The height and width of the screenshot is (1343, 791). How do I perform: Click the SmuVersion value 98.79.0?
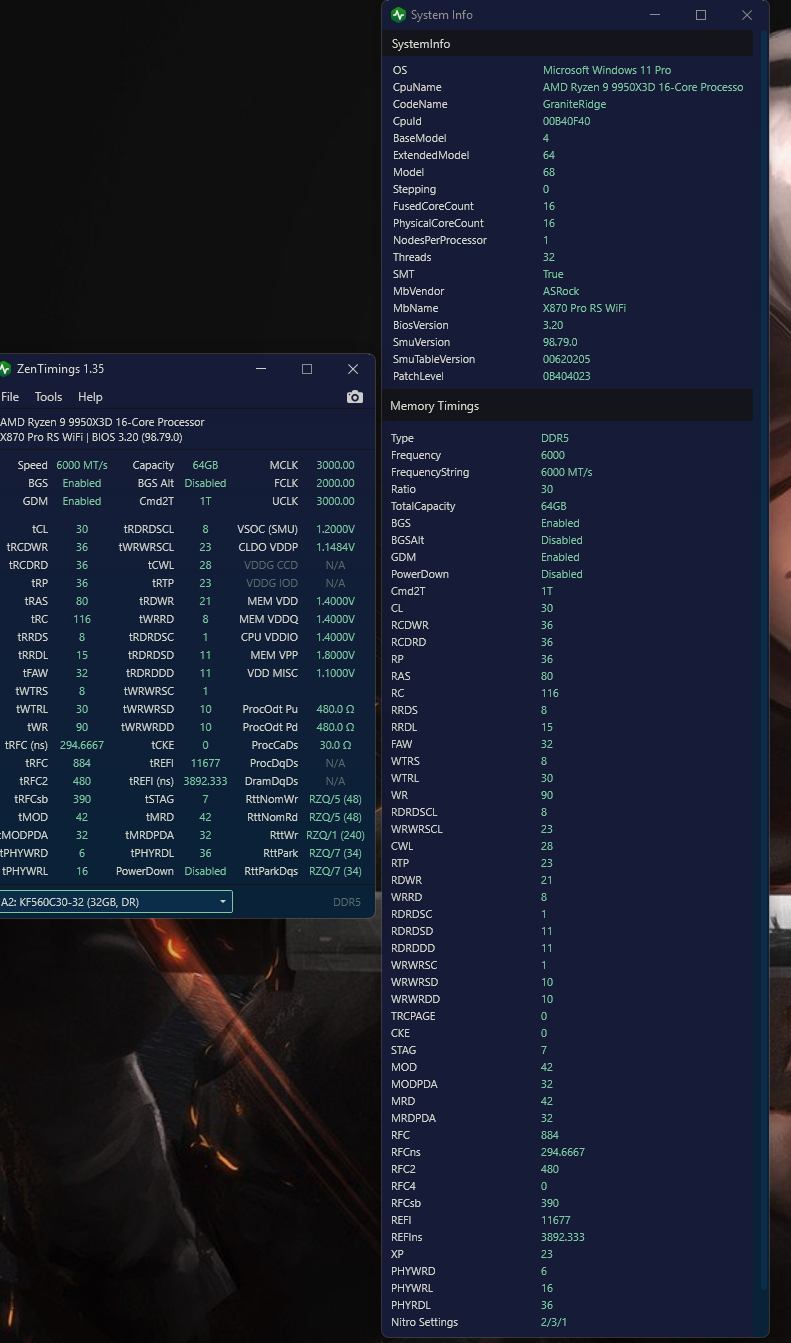(559, 342)
